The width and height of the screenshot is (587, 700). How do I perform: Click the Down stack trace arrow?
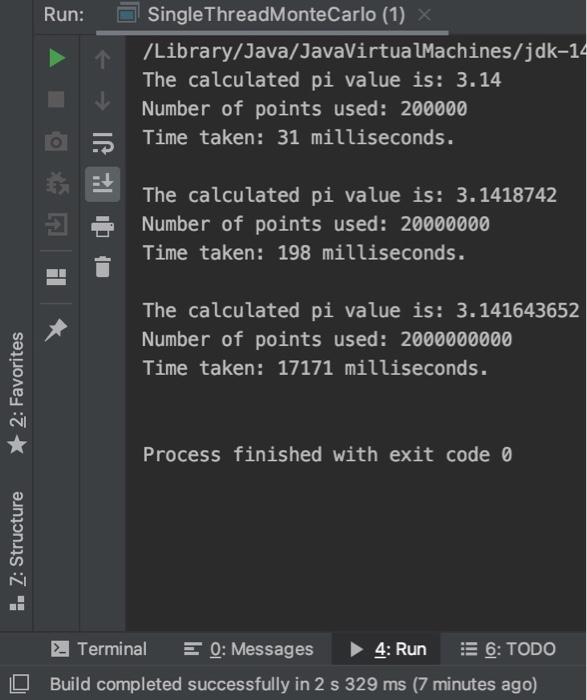click(x=103, y=100)
